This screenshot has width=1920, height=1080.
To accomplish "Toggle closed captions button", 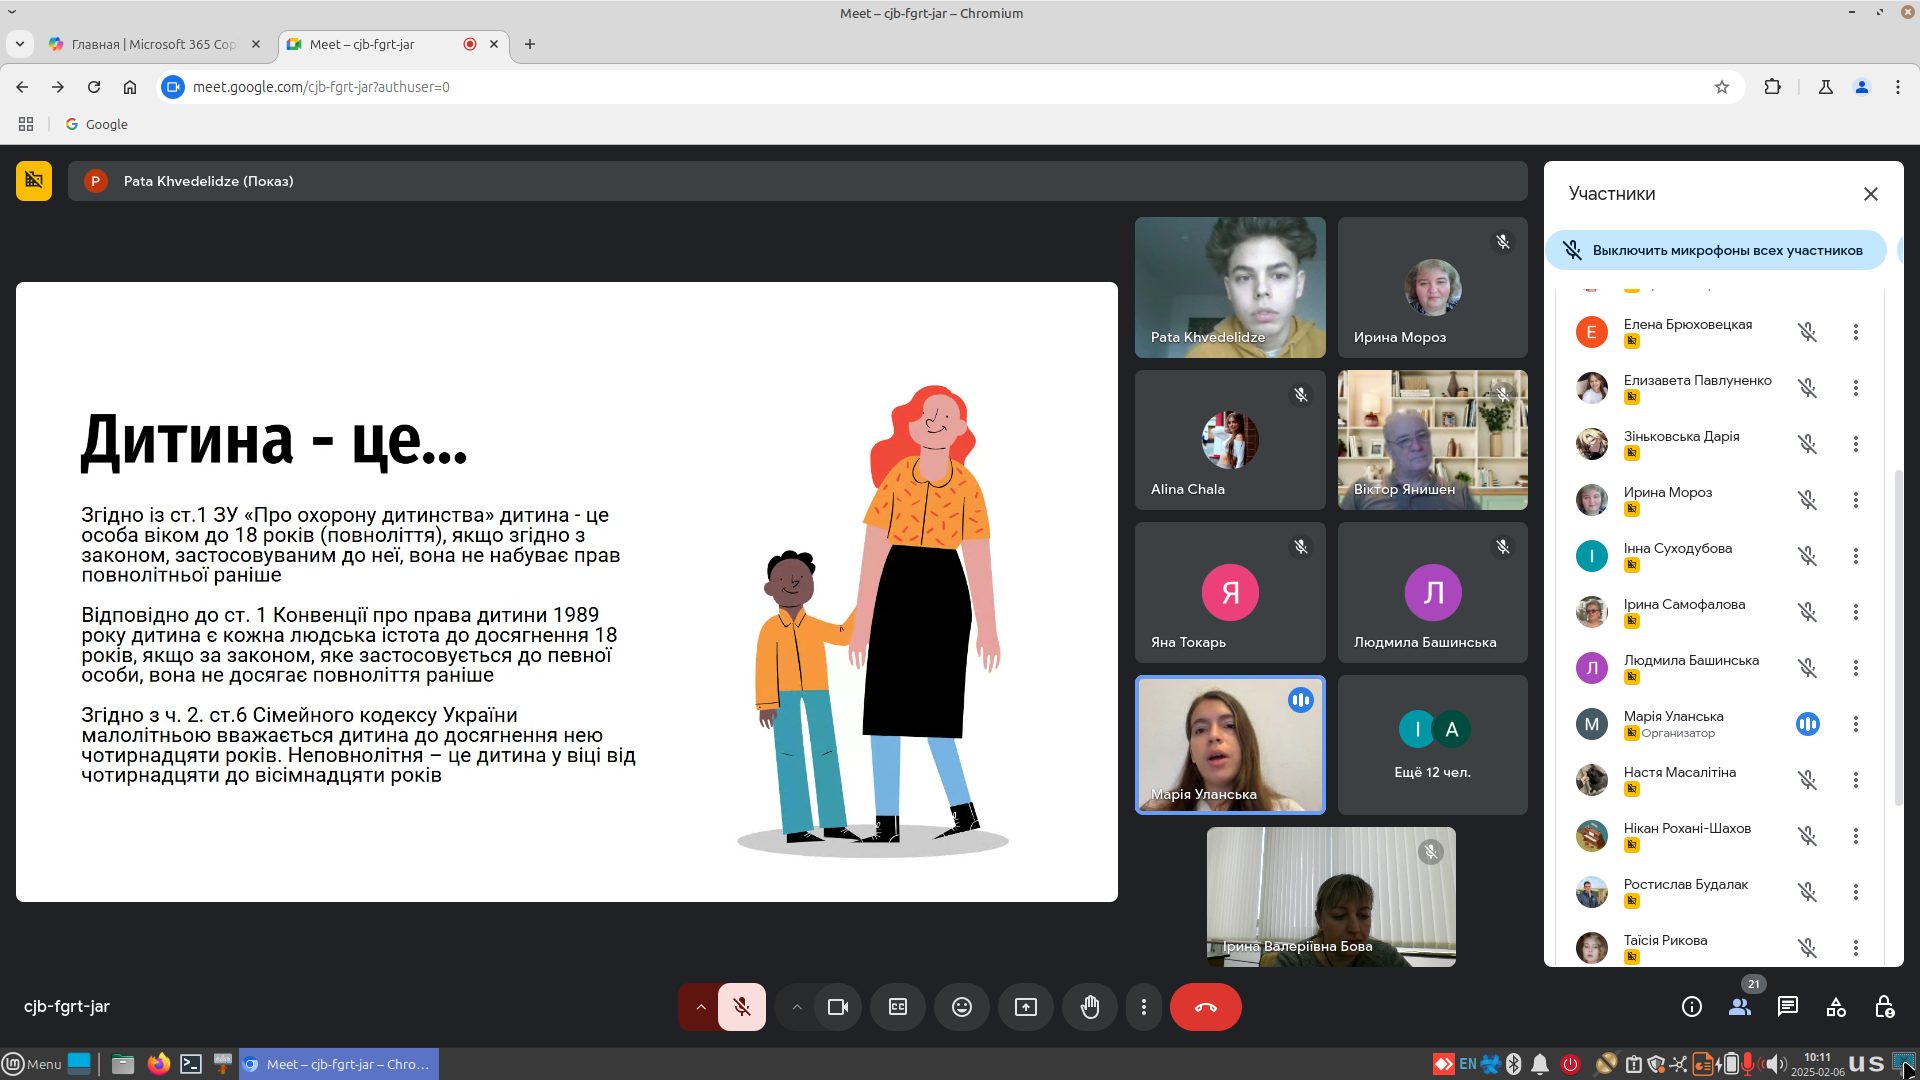I will tap(898, 1007).
